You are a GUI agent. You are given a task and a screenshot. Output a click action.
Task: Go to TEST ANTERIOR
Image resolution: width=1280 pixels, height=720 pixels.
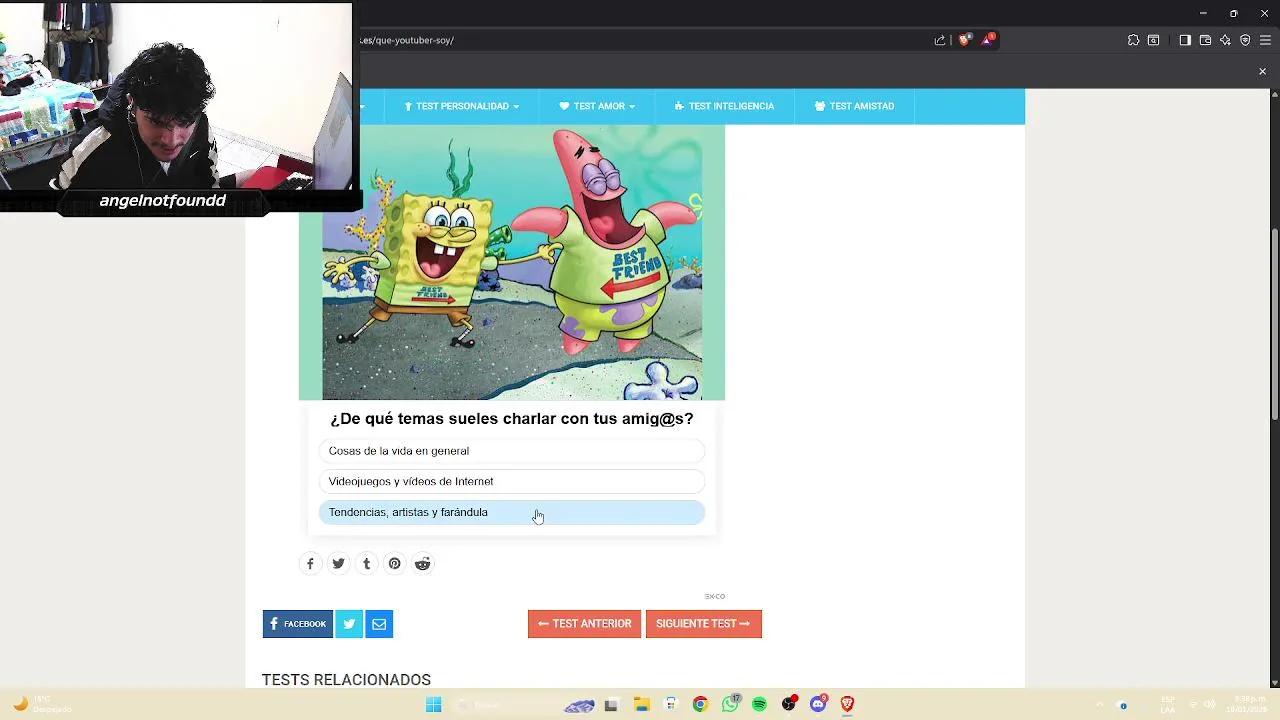coord(584,624)
